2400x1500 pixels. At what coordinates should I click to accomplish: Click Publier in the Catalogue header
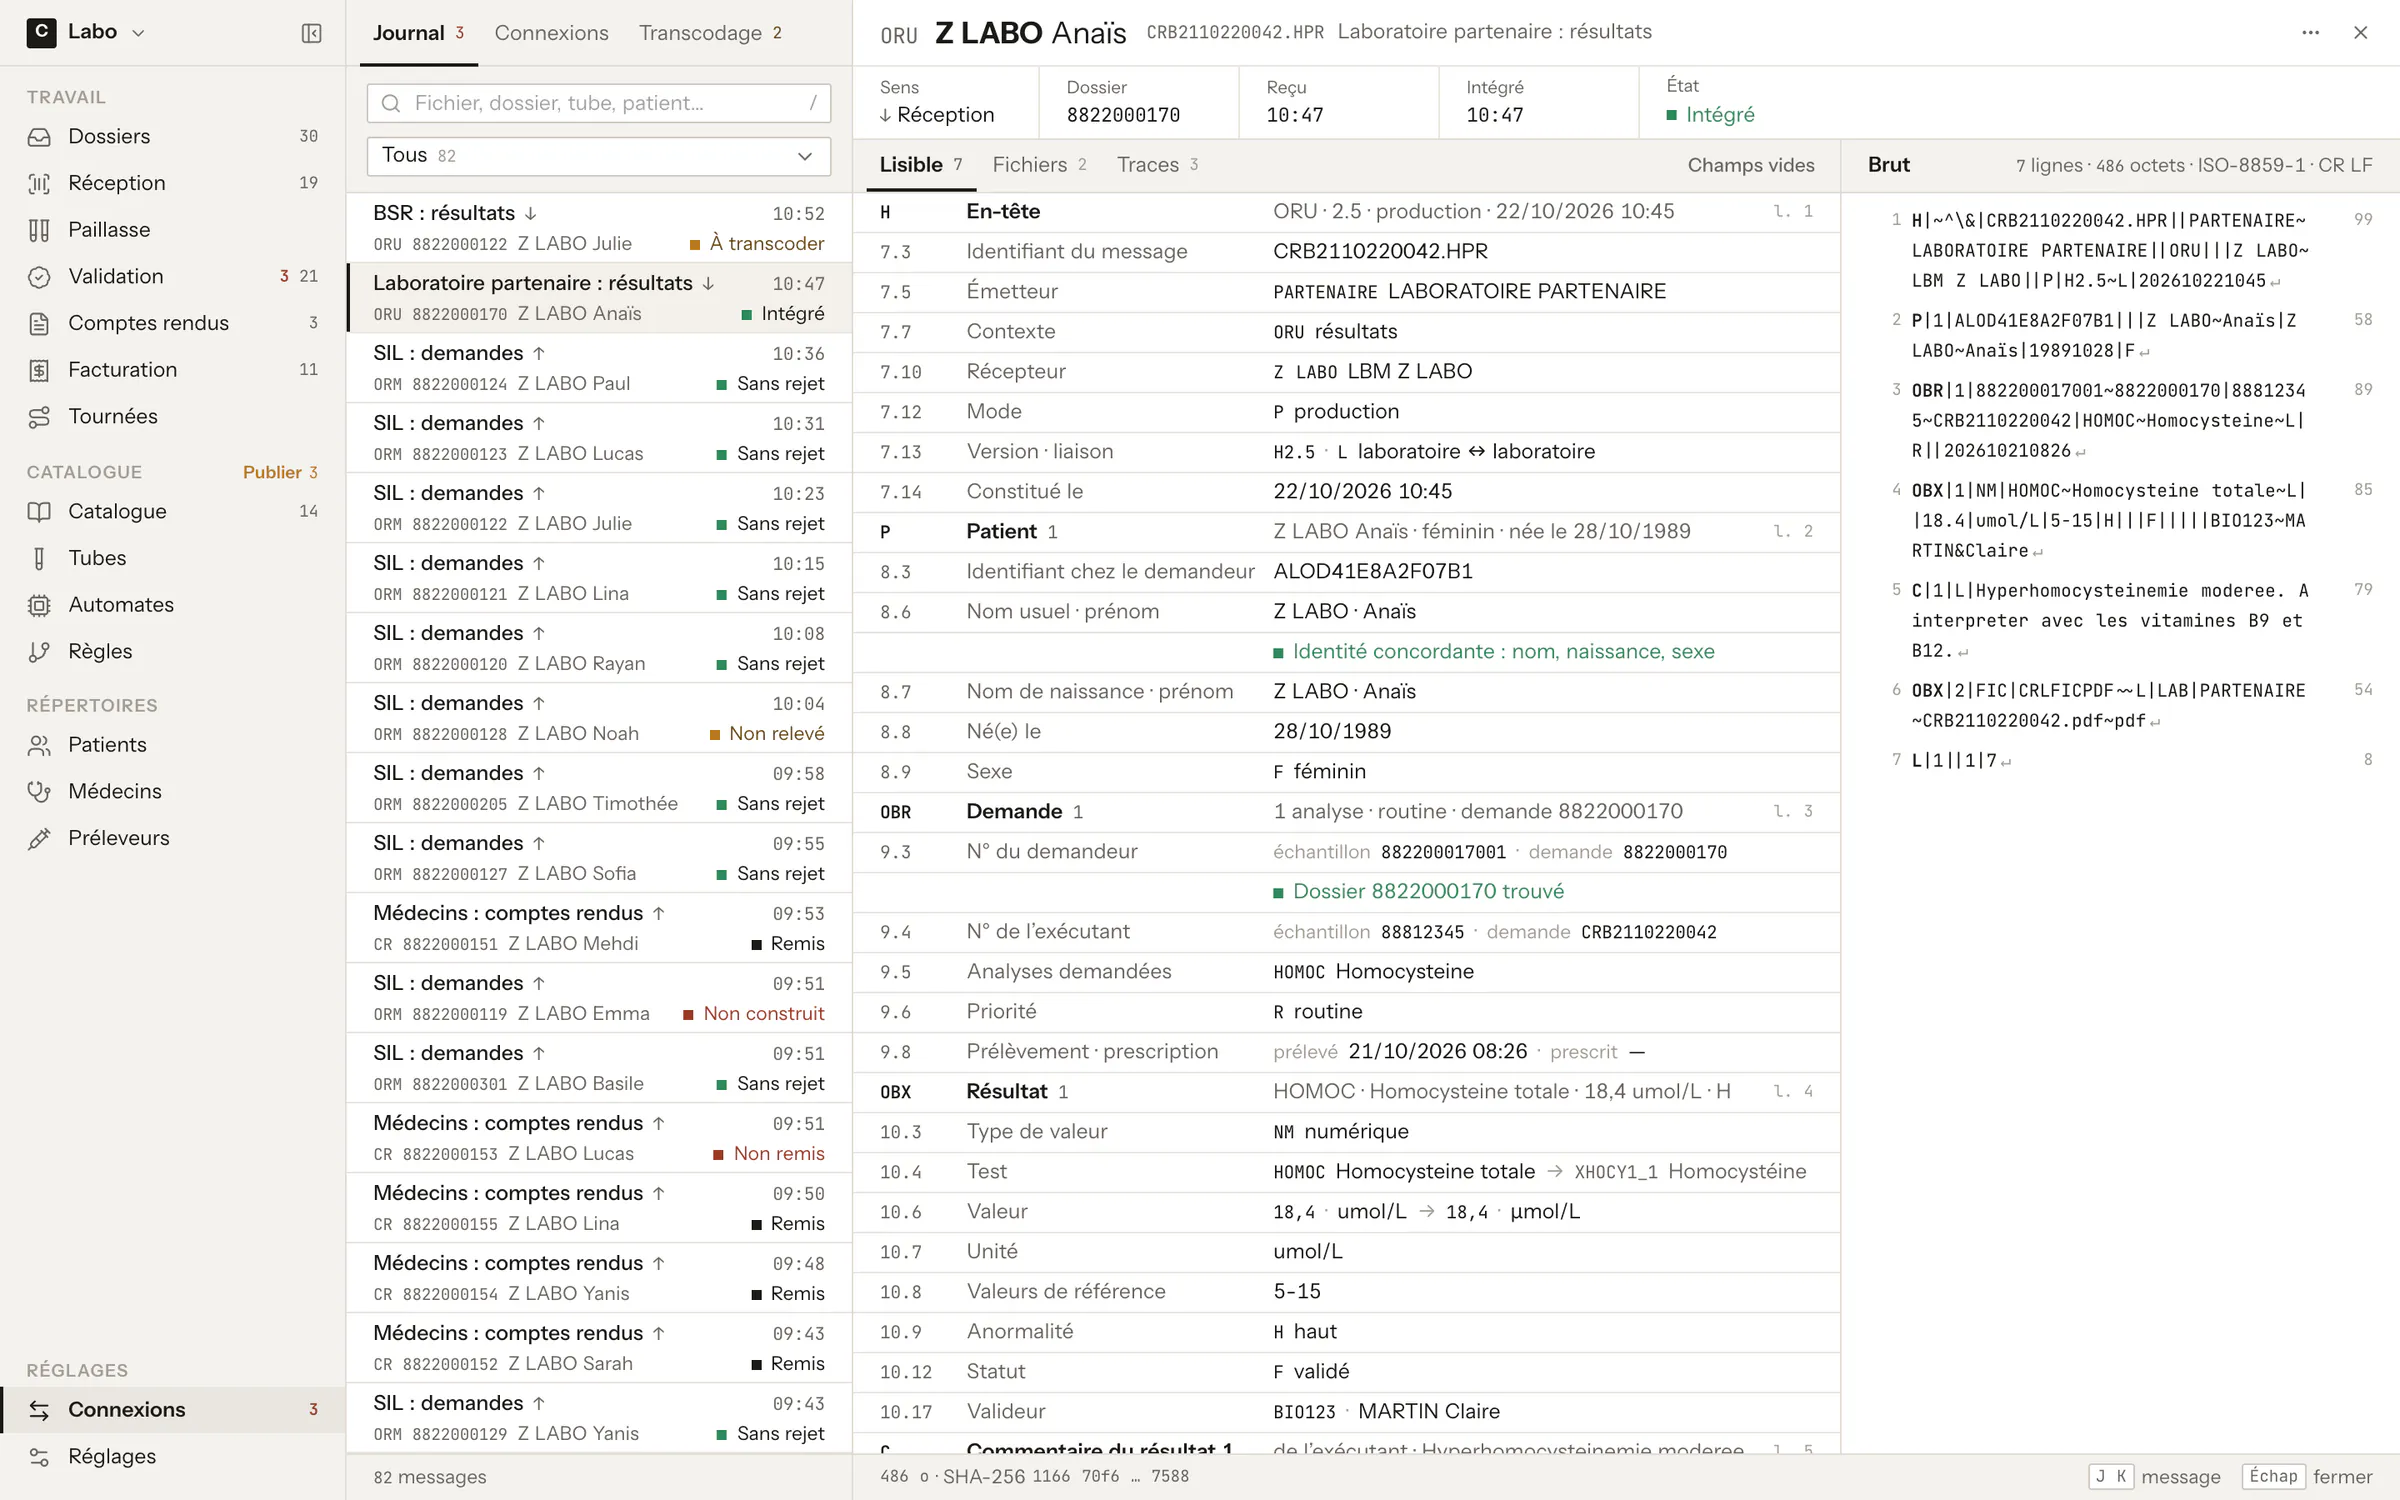[279, 472]
